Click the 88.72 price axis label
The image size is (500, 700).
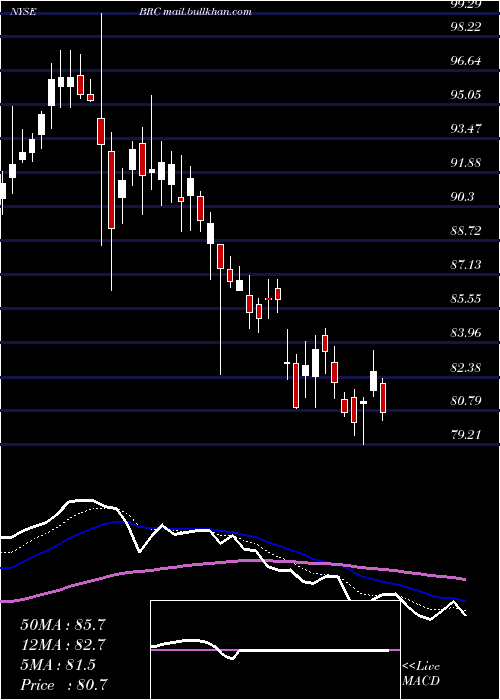pos(467,231)
